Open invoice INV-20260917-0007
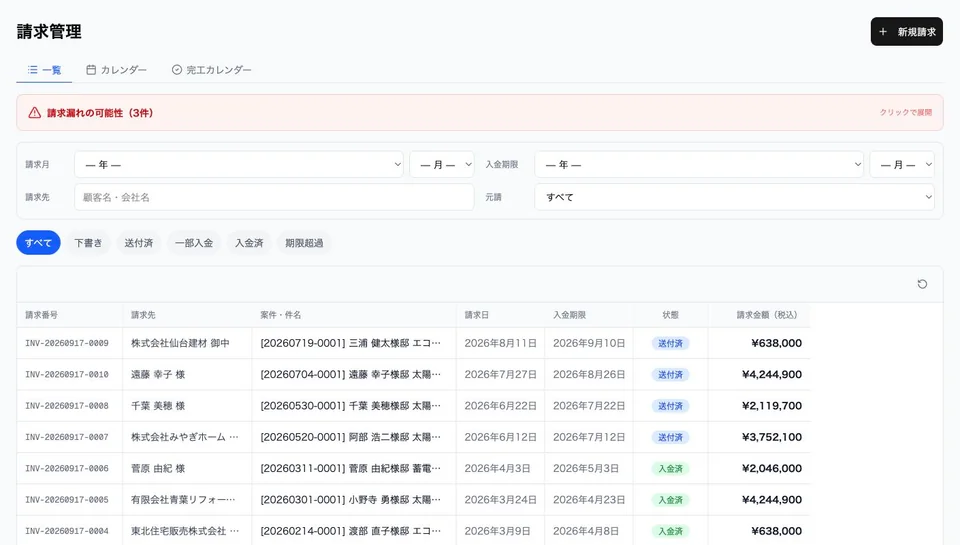The width and height of the screenshot is (960, 545). (67, 437)
